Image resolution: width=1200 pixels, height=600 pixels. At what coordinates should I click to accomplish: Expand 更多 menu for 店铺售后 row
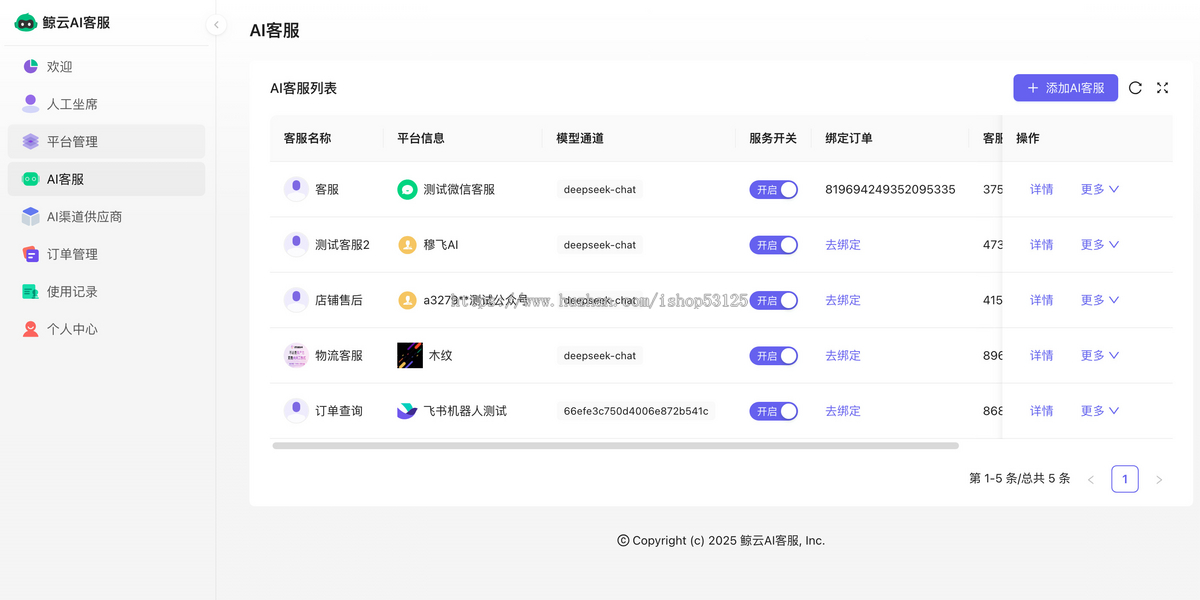click(x=1100, y=300)
